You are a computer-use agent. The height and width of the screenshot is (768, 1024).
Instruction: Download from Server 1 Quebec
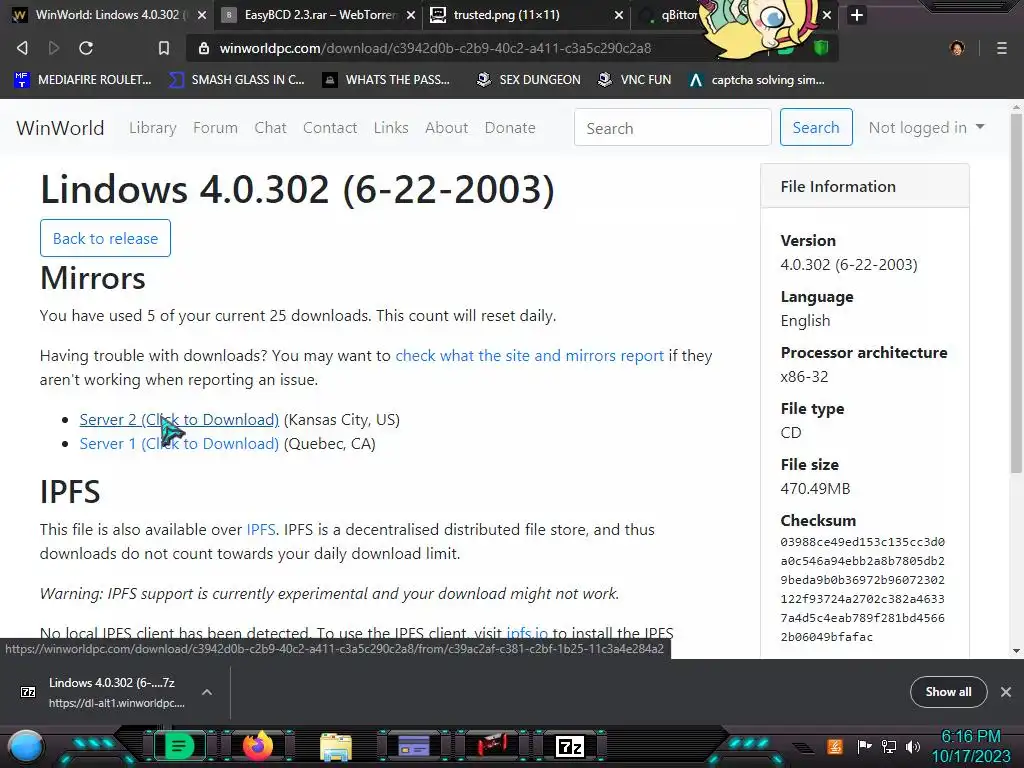pyautogui.click(x=179, y=444)
